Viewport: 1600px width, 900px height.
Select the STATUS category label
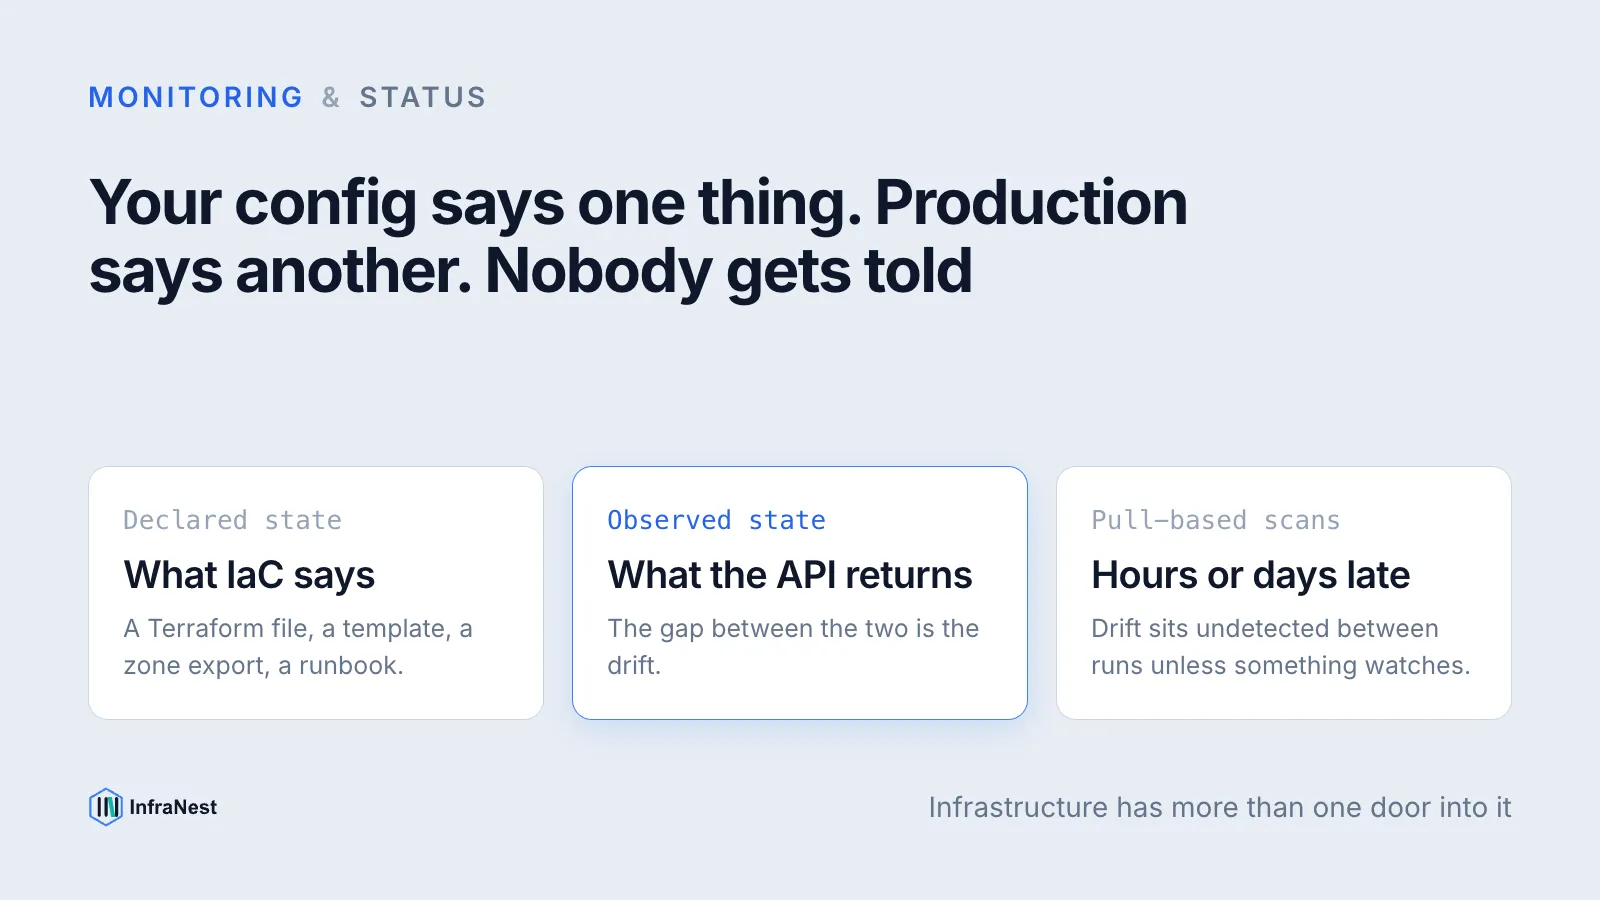coord(423,97)
